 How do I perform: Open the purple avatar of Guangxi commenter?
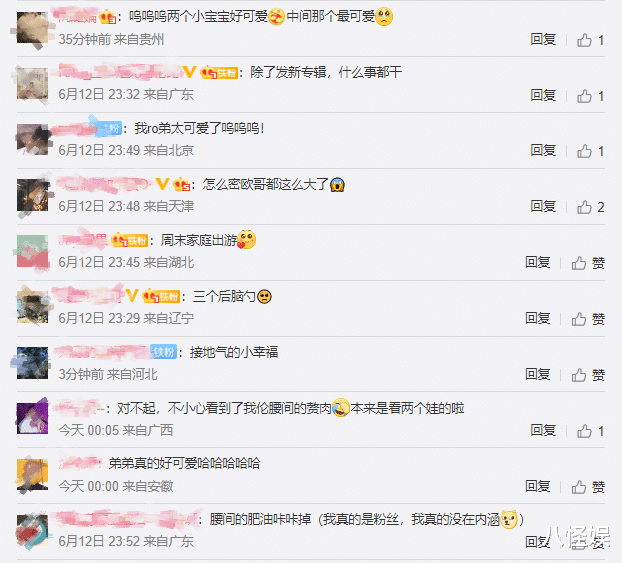[x=33, y=418]
